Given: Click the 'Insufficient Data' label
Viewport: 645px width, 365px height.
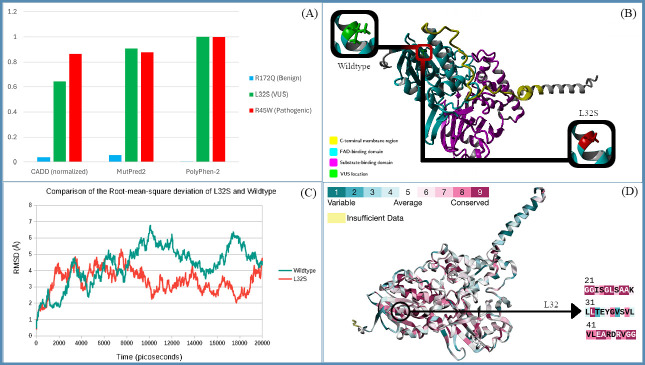Looking at the screenshot, I should pos(375,218).
